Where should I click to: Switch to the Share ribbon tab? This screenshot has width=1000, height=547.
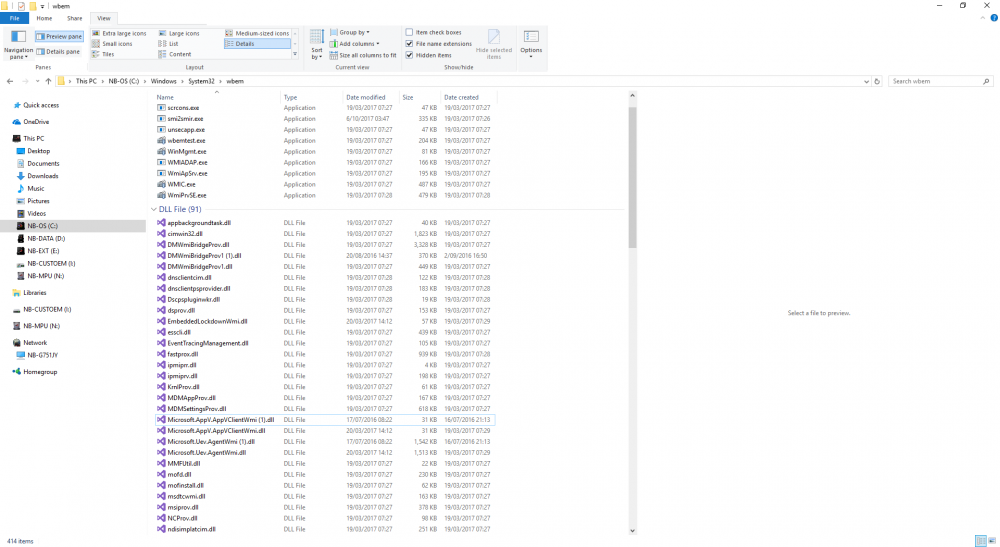tap(75, 18)
